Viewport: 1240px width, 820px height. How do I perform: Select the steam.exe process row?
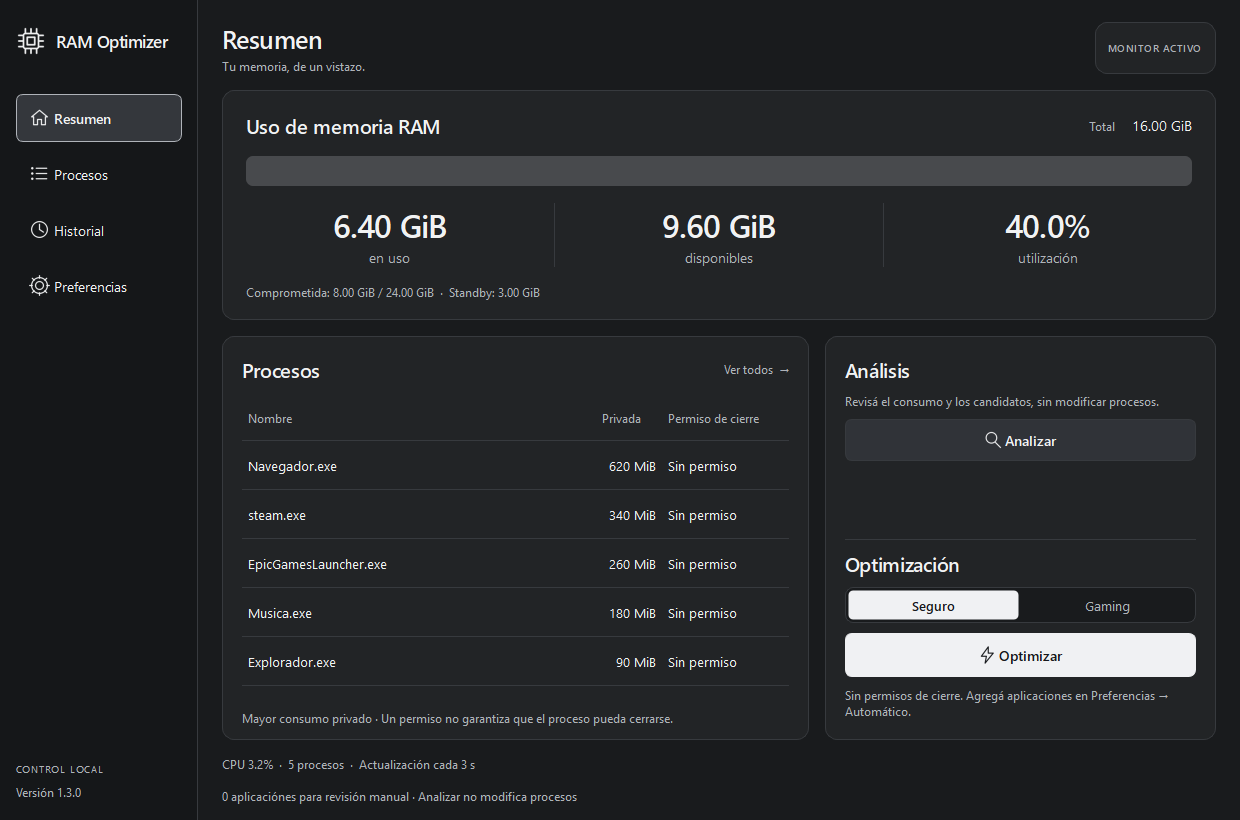(x=515, y=515)
